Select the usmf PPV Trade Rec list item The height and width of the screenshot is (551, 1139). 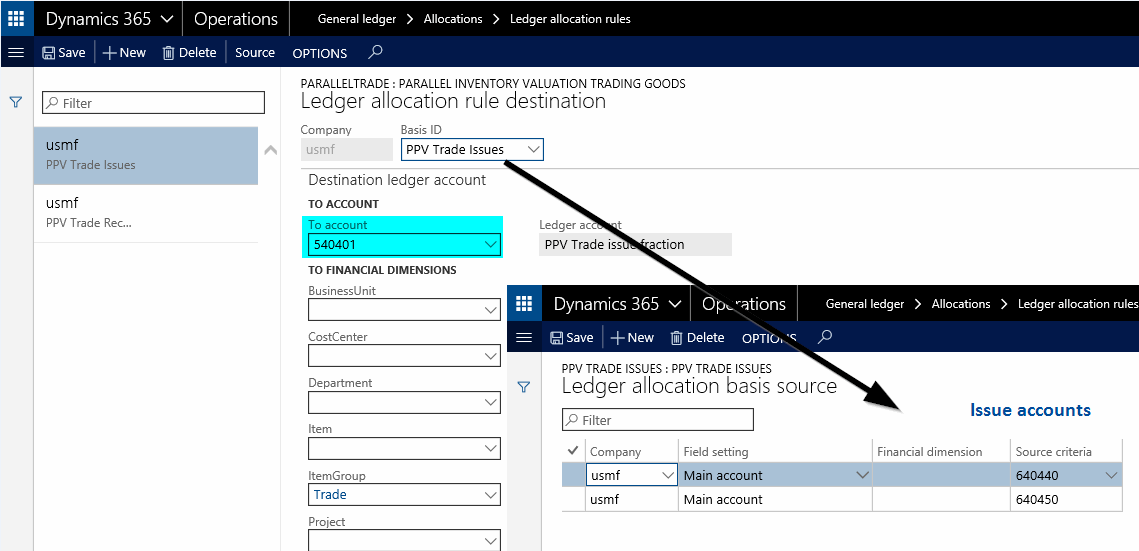pyautogui.click(x=146, y=213)
